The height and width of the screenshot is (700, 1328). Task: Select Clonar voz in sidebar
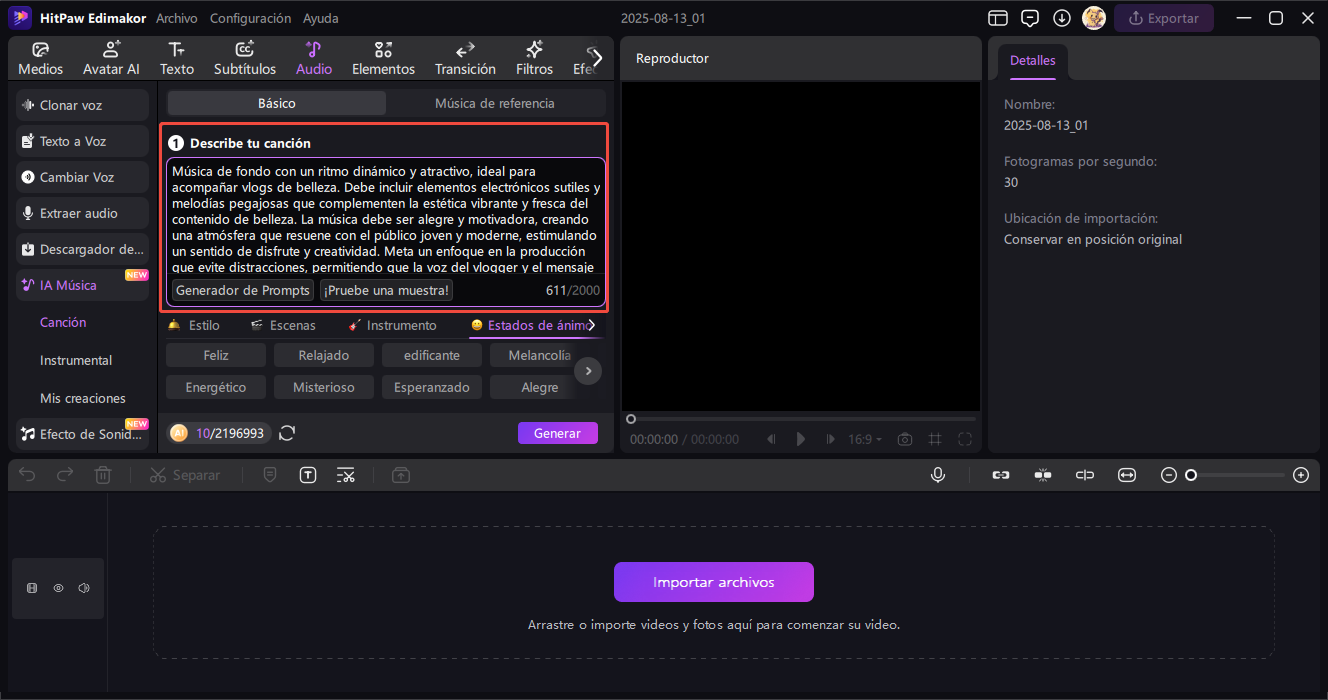coord(82,105)
